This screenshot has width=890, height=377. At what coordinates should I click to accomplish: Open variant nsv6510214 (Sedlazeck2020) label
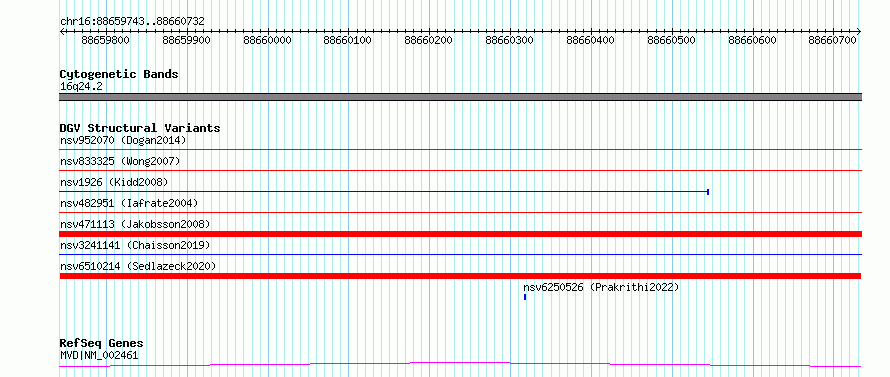138,266
